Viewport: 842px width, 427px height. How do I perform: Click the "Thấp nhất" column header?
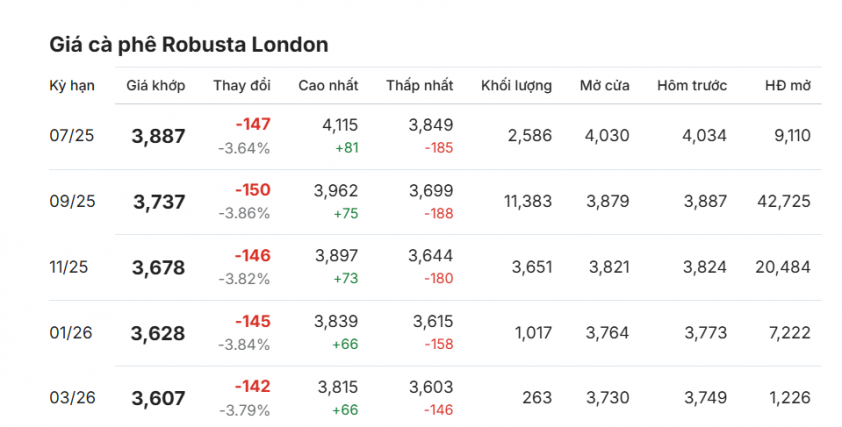[420, 85]
